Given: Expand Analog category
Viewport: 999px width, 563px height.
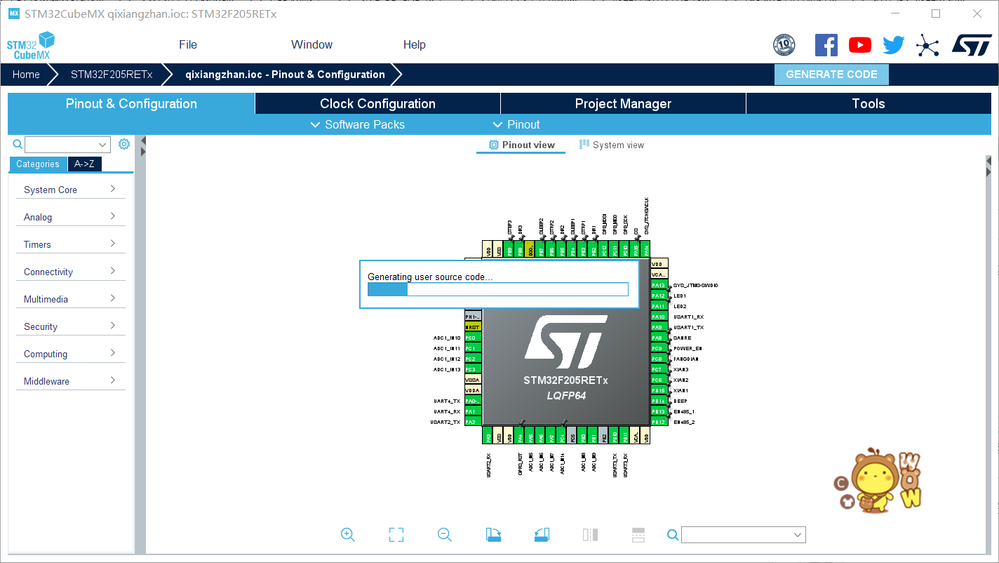Looking at the screenshot, I should [70, 217].
